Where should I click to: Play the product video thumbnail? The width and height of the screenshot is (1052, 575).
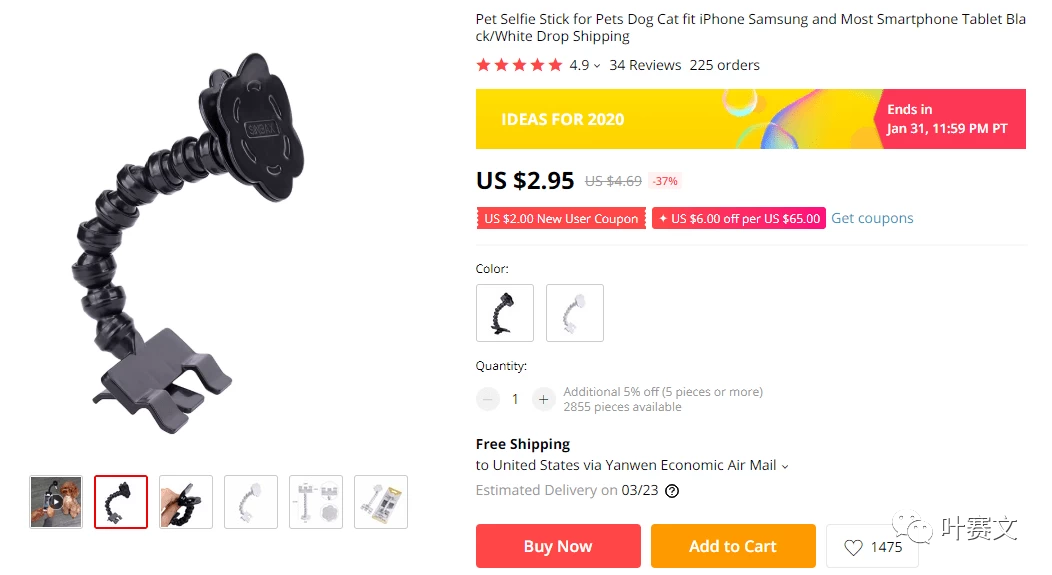pos(56,502)
